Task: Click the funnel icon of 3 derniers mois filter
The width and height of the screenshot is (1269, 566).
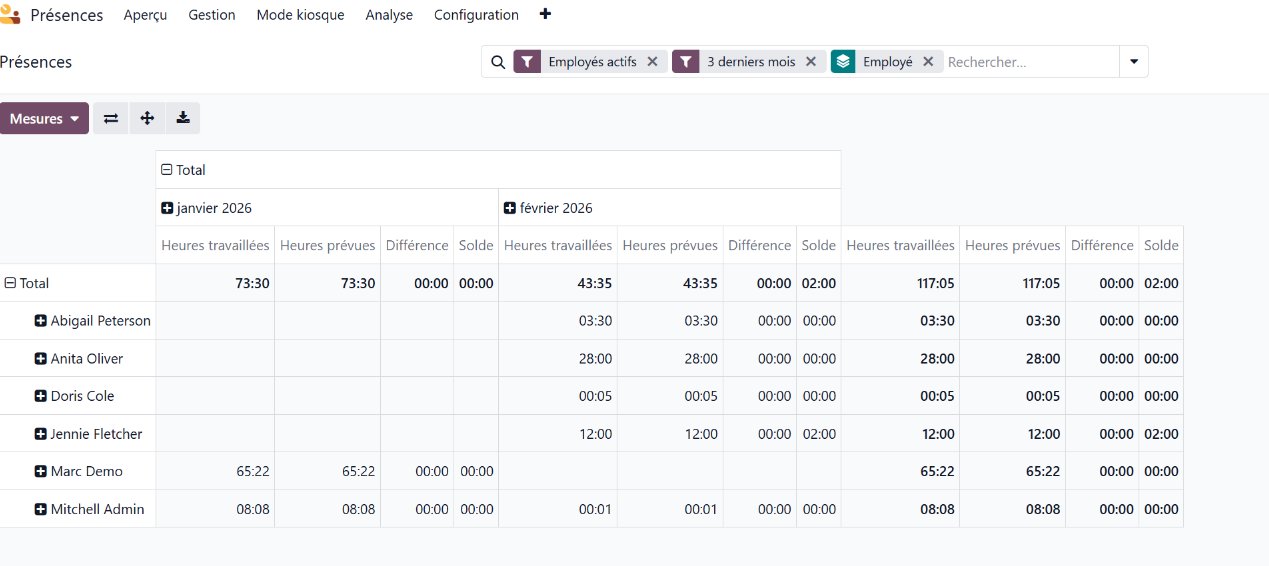Action: pyautogui.click(x=685, y=62)
